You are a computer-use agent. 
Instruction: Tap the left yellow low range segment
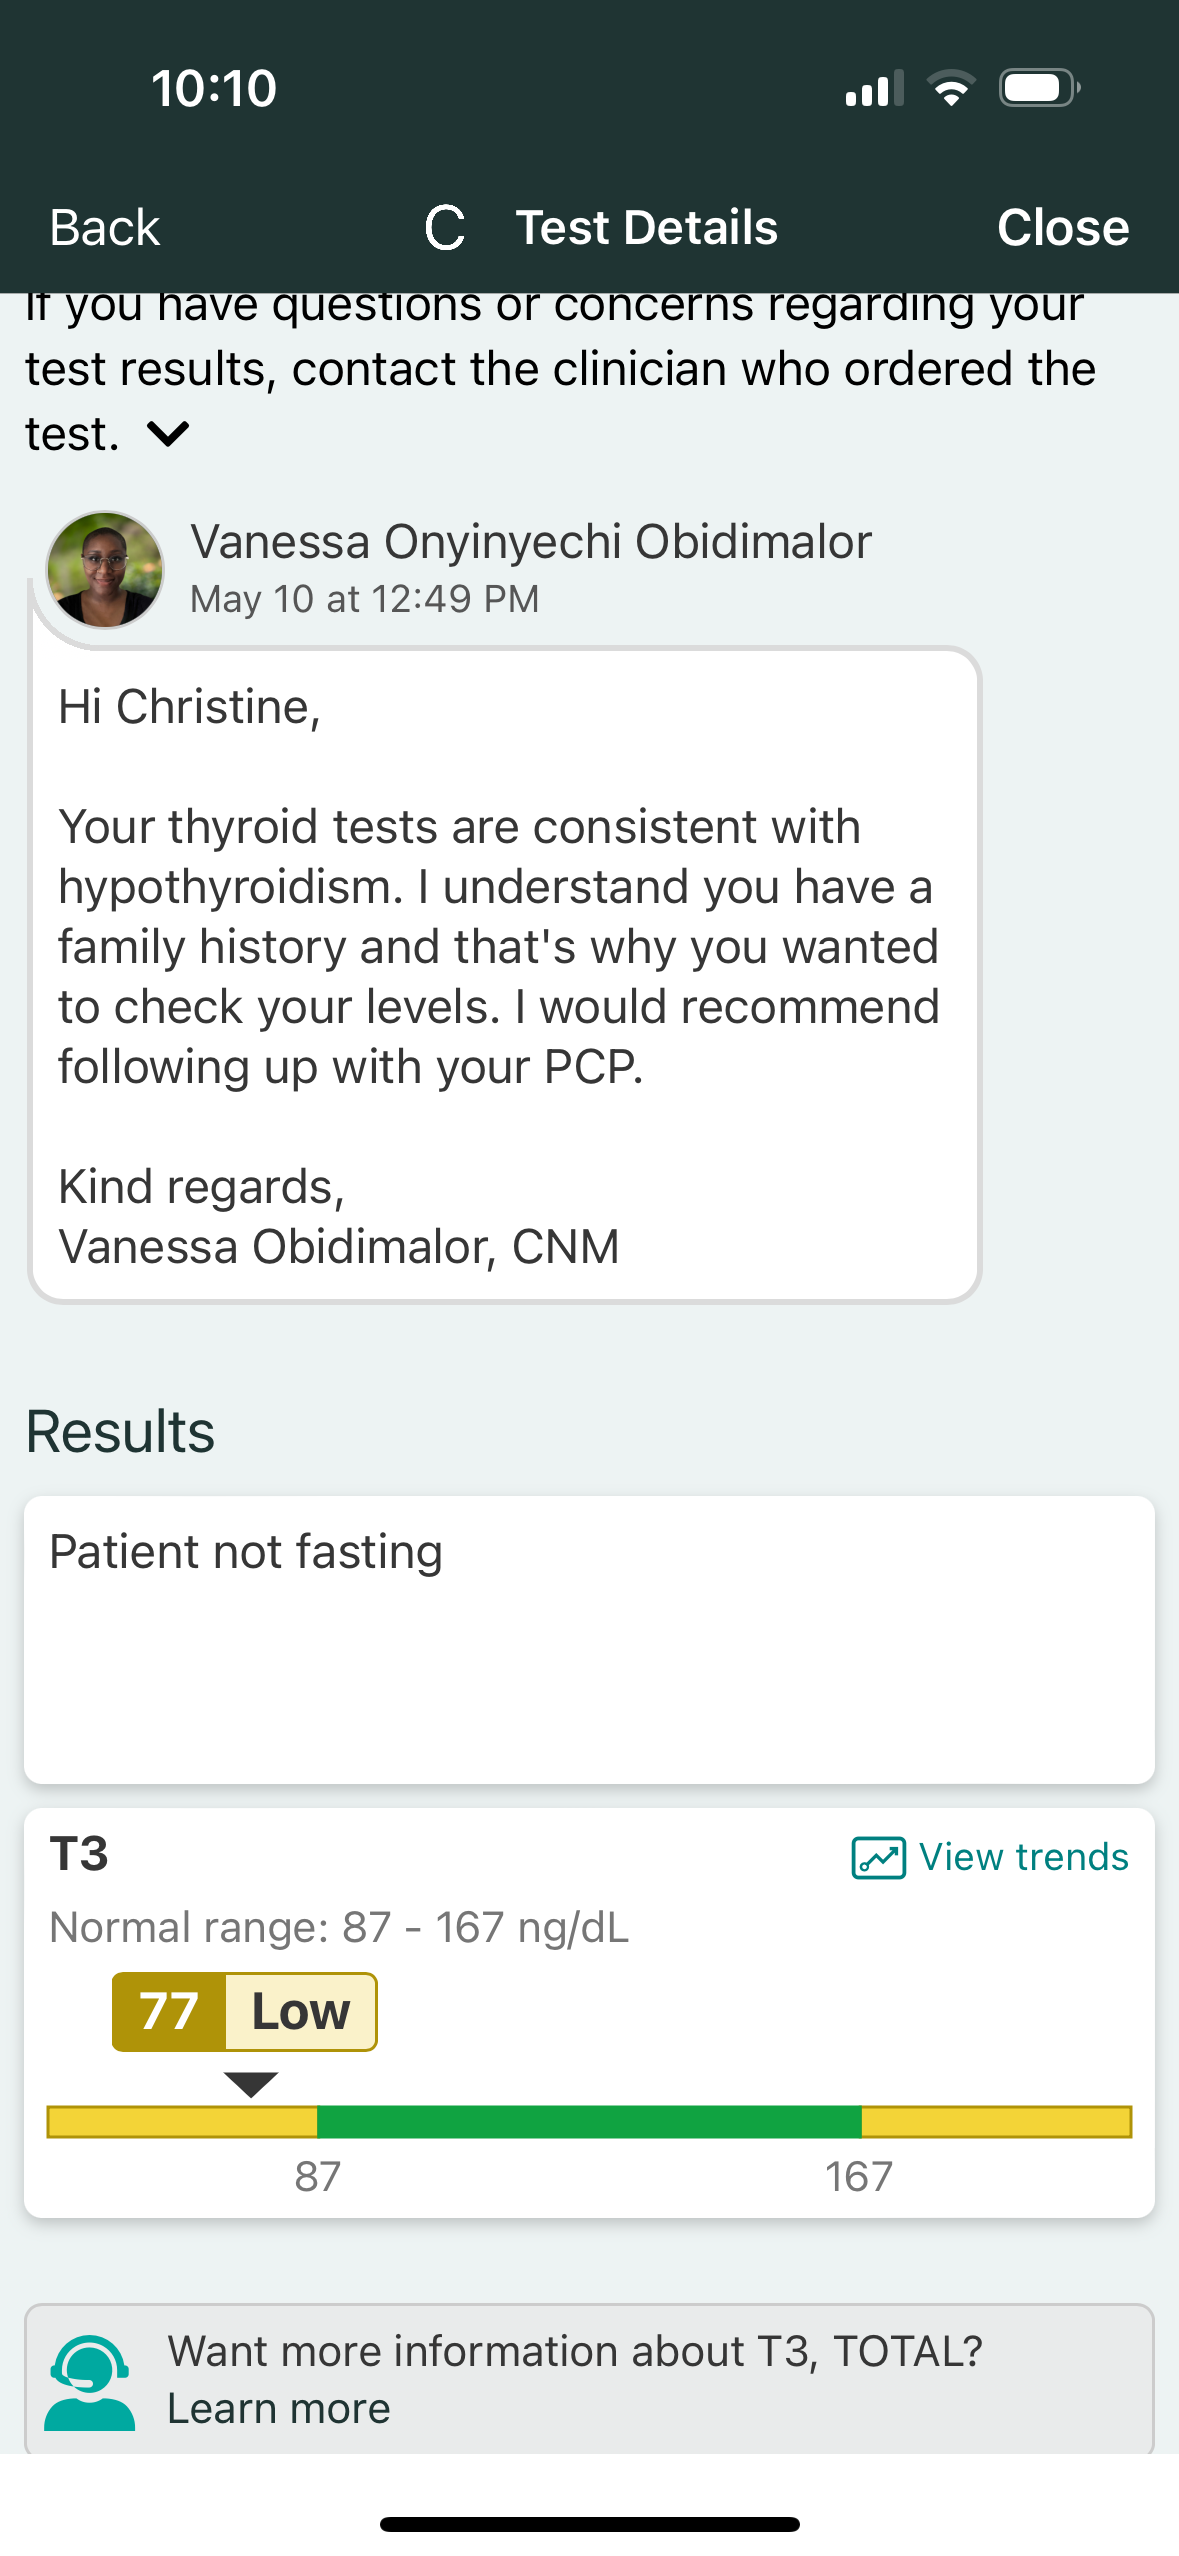pyautogui.click(x=182, y=2121)
